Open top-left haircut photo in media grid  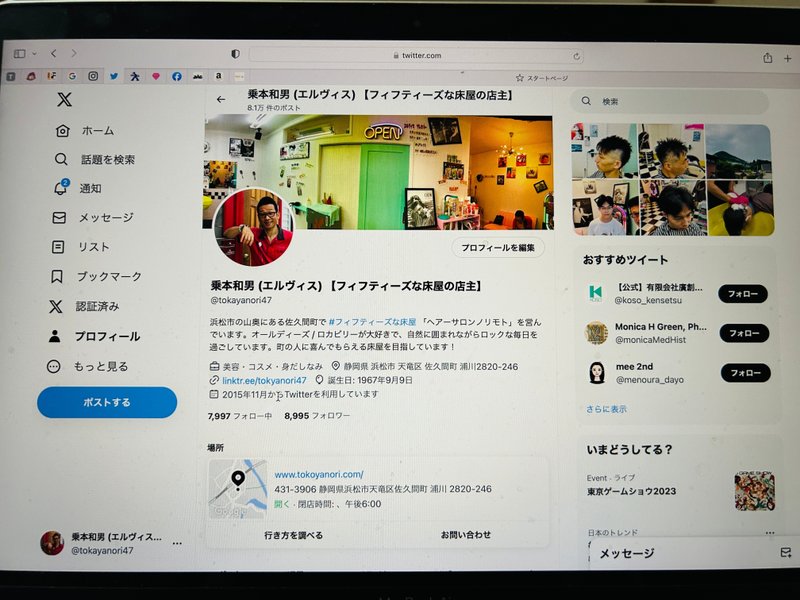(x=605, y=151)
